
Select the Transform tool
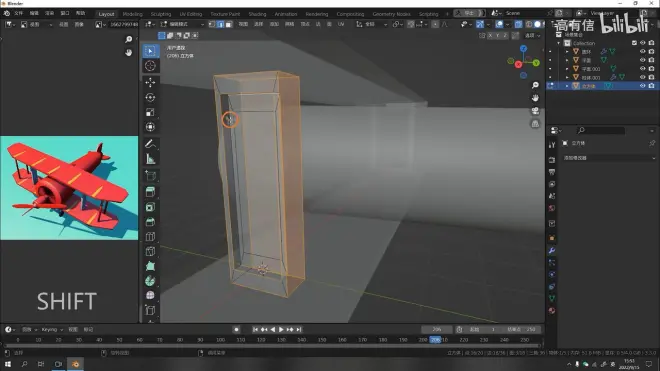point(150,127)
